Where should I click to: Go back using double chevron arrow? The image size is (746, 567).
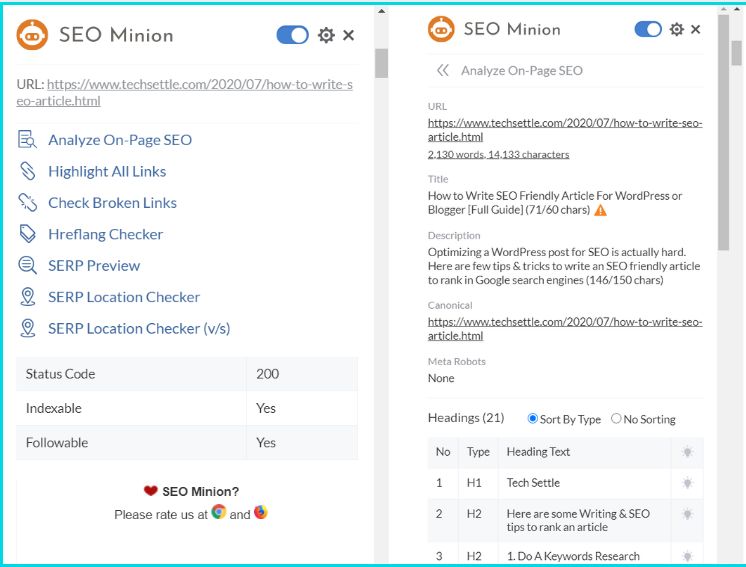[x=442, y=70]
